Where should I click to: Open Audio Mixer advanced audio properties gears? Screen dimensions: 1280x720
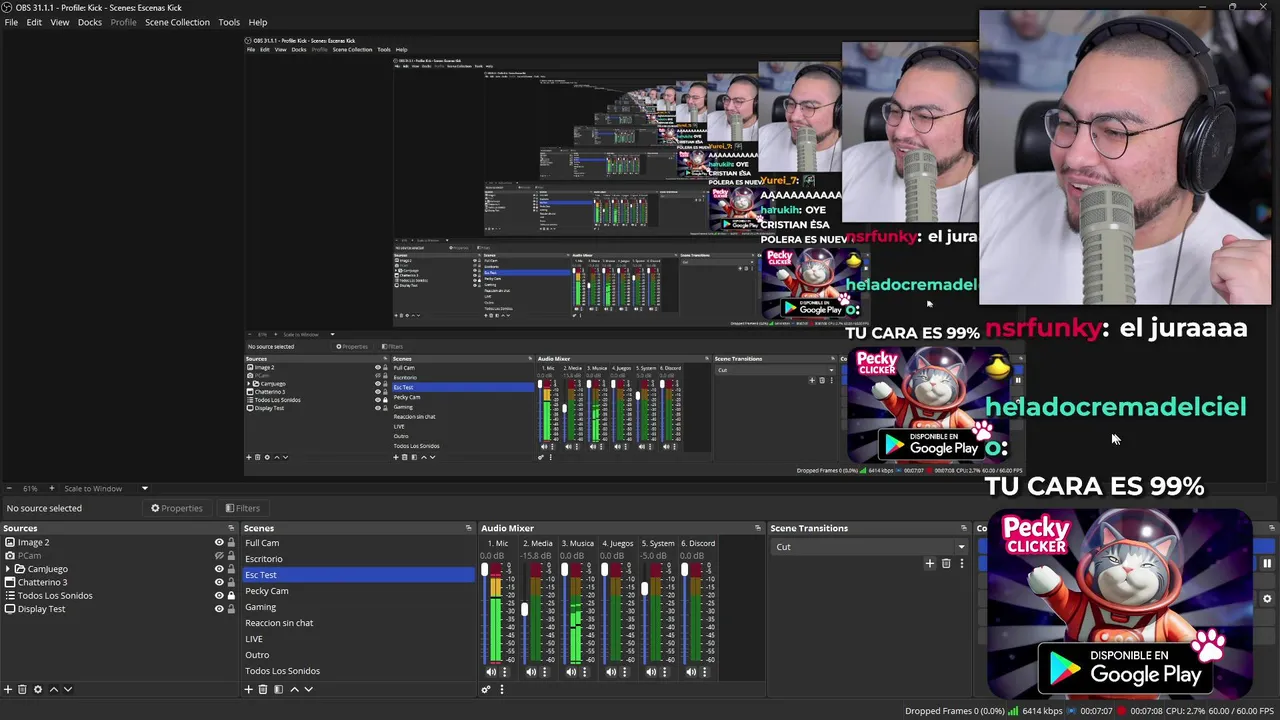[486, 689]
